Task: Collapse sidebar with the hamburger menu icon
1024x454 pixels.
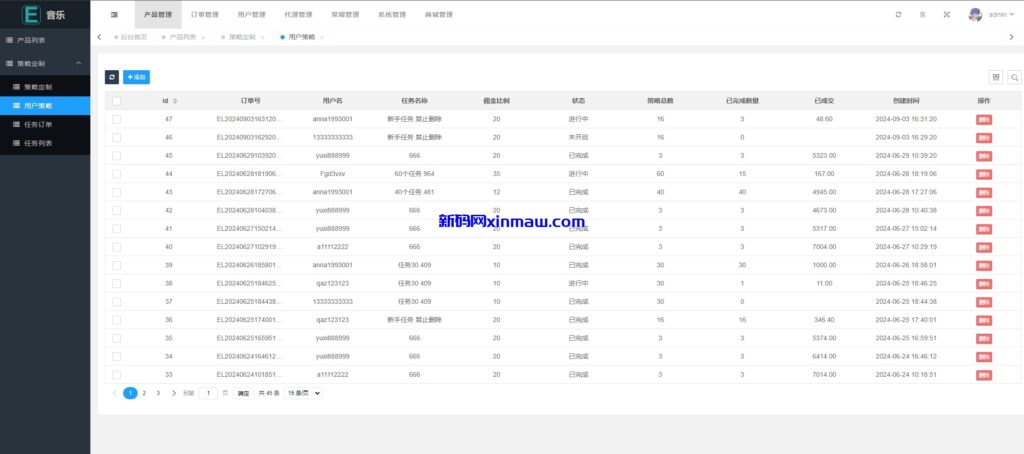Action: (114, 15)
